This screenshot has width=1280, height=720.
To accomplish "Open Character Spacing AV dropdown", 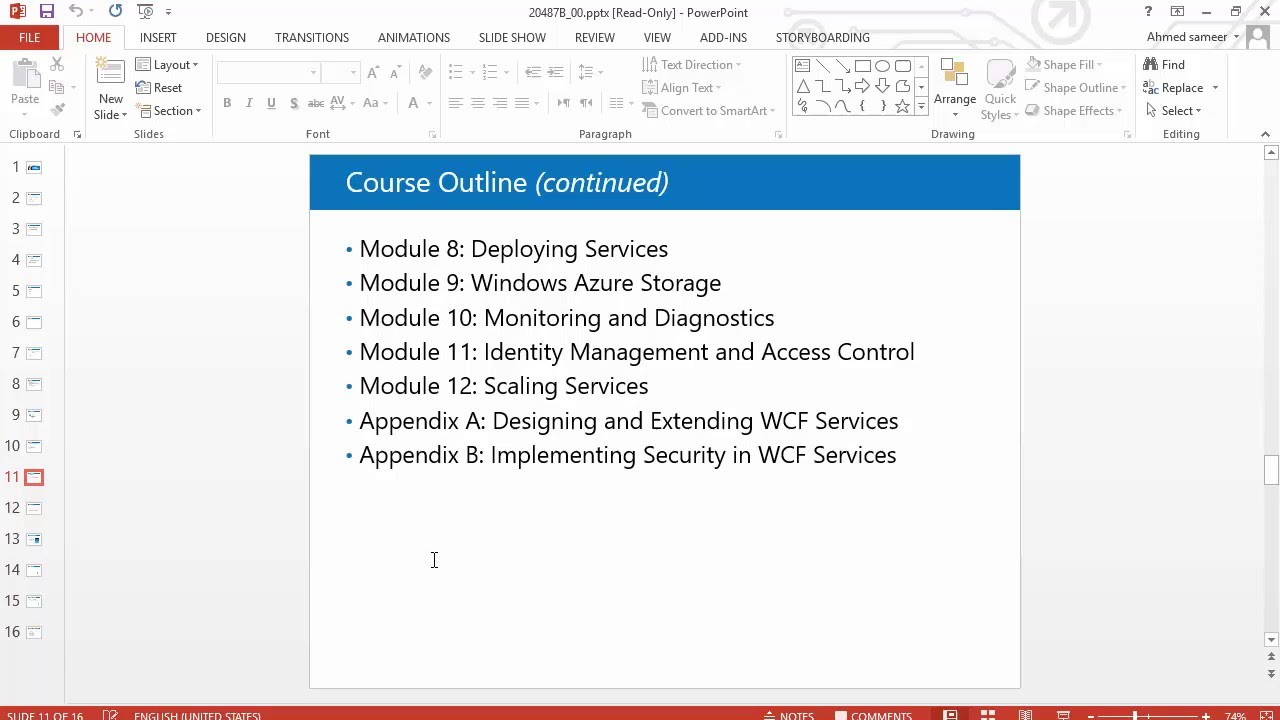I will [x=341, y=103].
